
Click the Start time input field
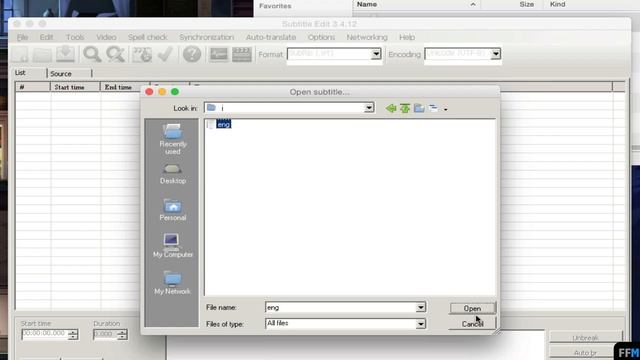[x=44, y=334]
